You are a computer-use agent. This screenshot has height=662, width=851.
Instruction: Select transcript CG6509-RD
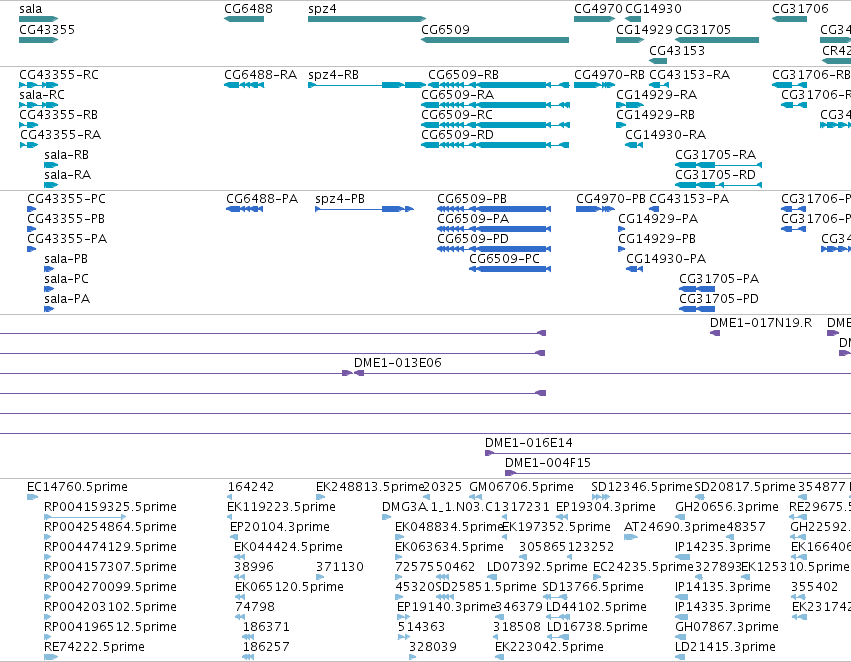coord(495,145)
